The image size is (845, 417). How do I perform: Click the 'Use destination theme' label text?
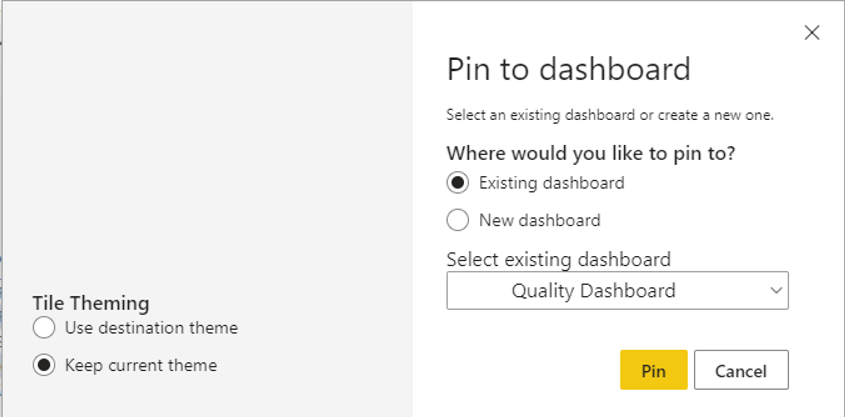point(151,328)
